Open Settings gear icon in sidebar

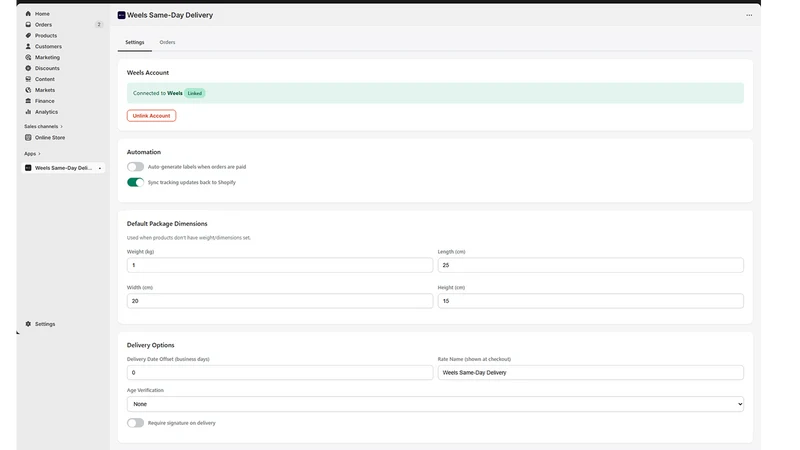coord(28,324)
